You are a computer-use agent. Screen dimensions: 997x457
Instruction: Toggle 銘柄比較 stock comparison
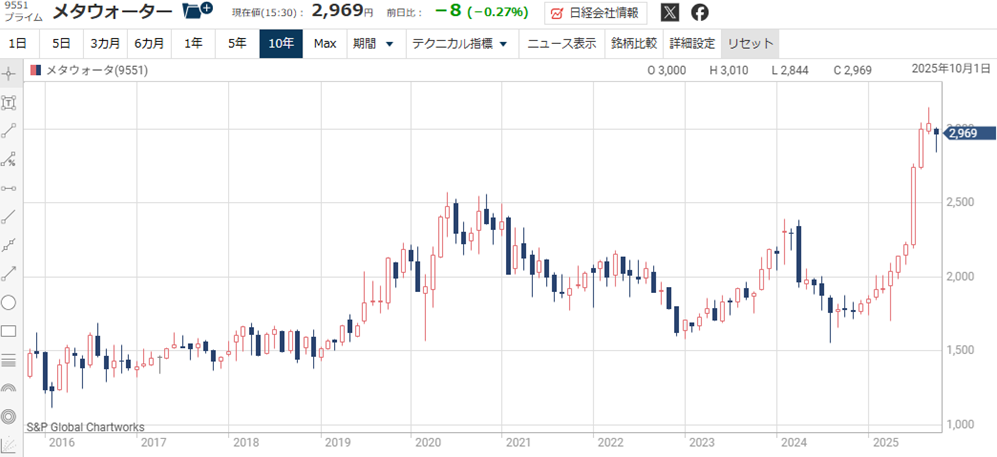[633, 44]
